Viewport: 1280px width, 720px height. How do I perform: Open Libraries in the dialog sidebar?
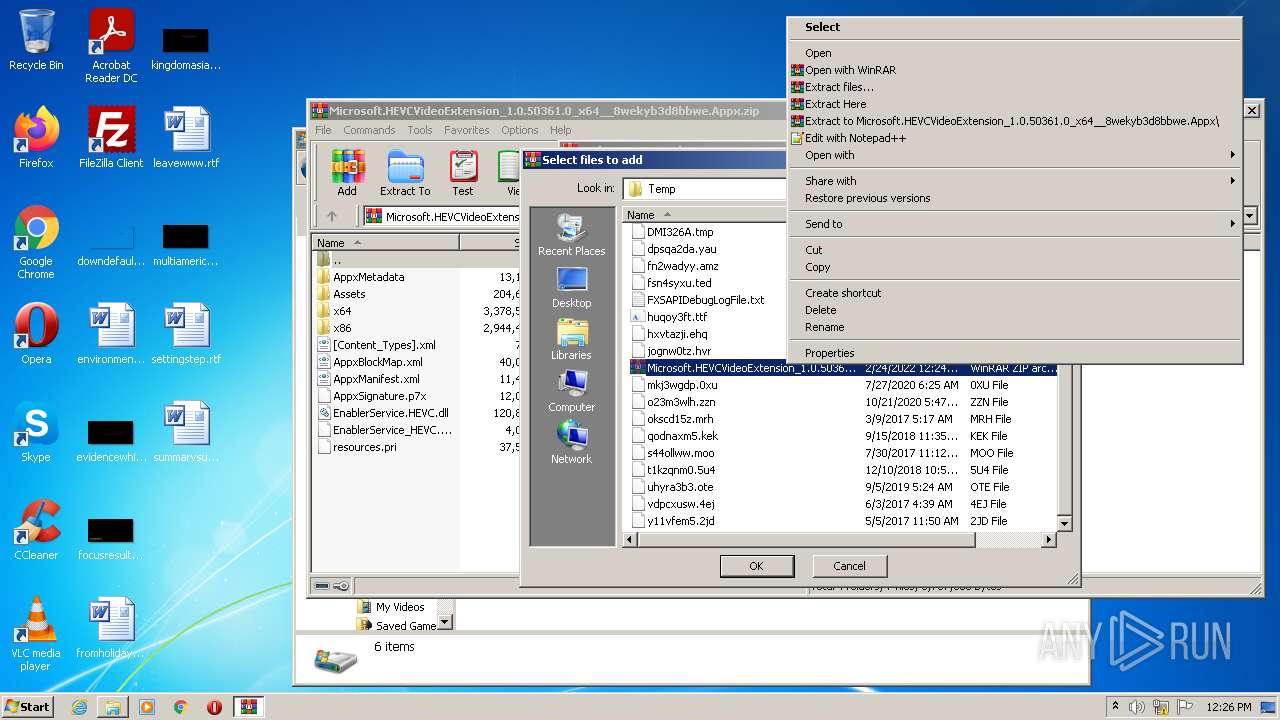click(x=572, y=339)
